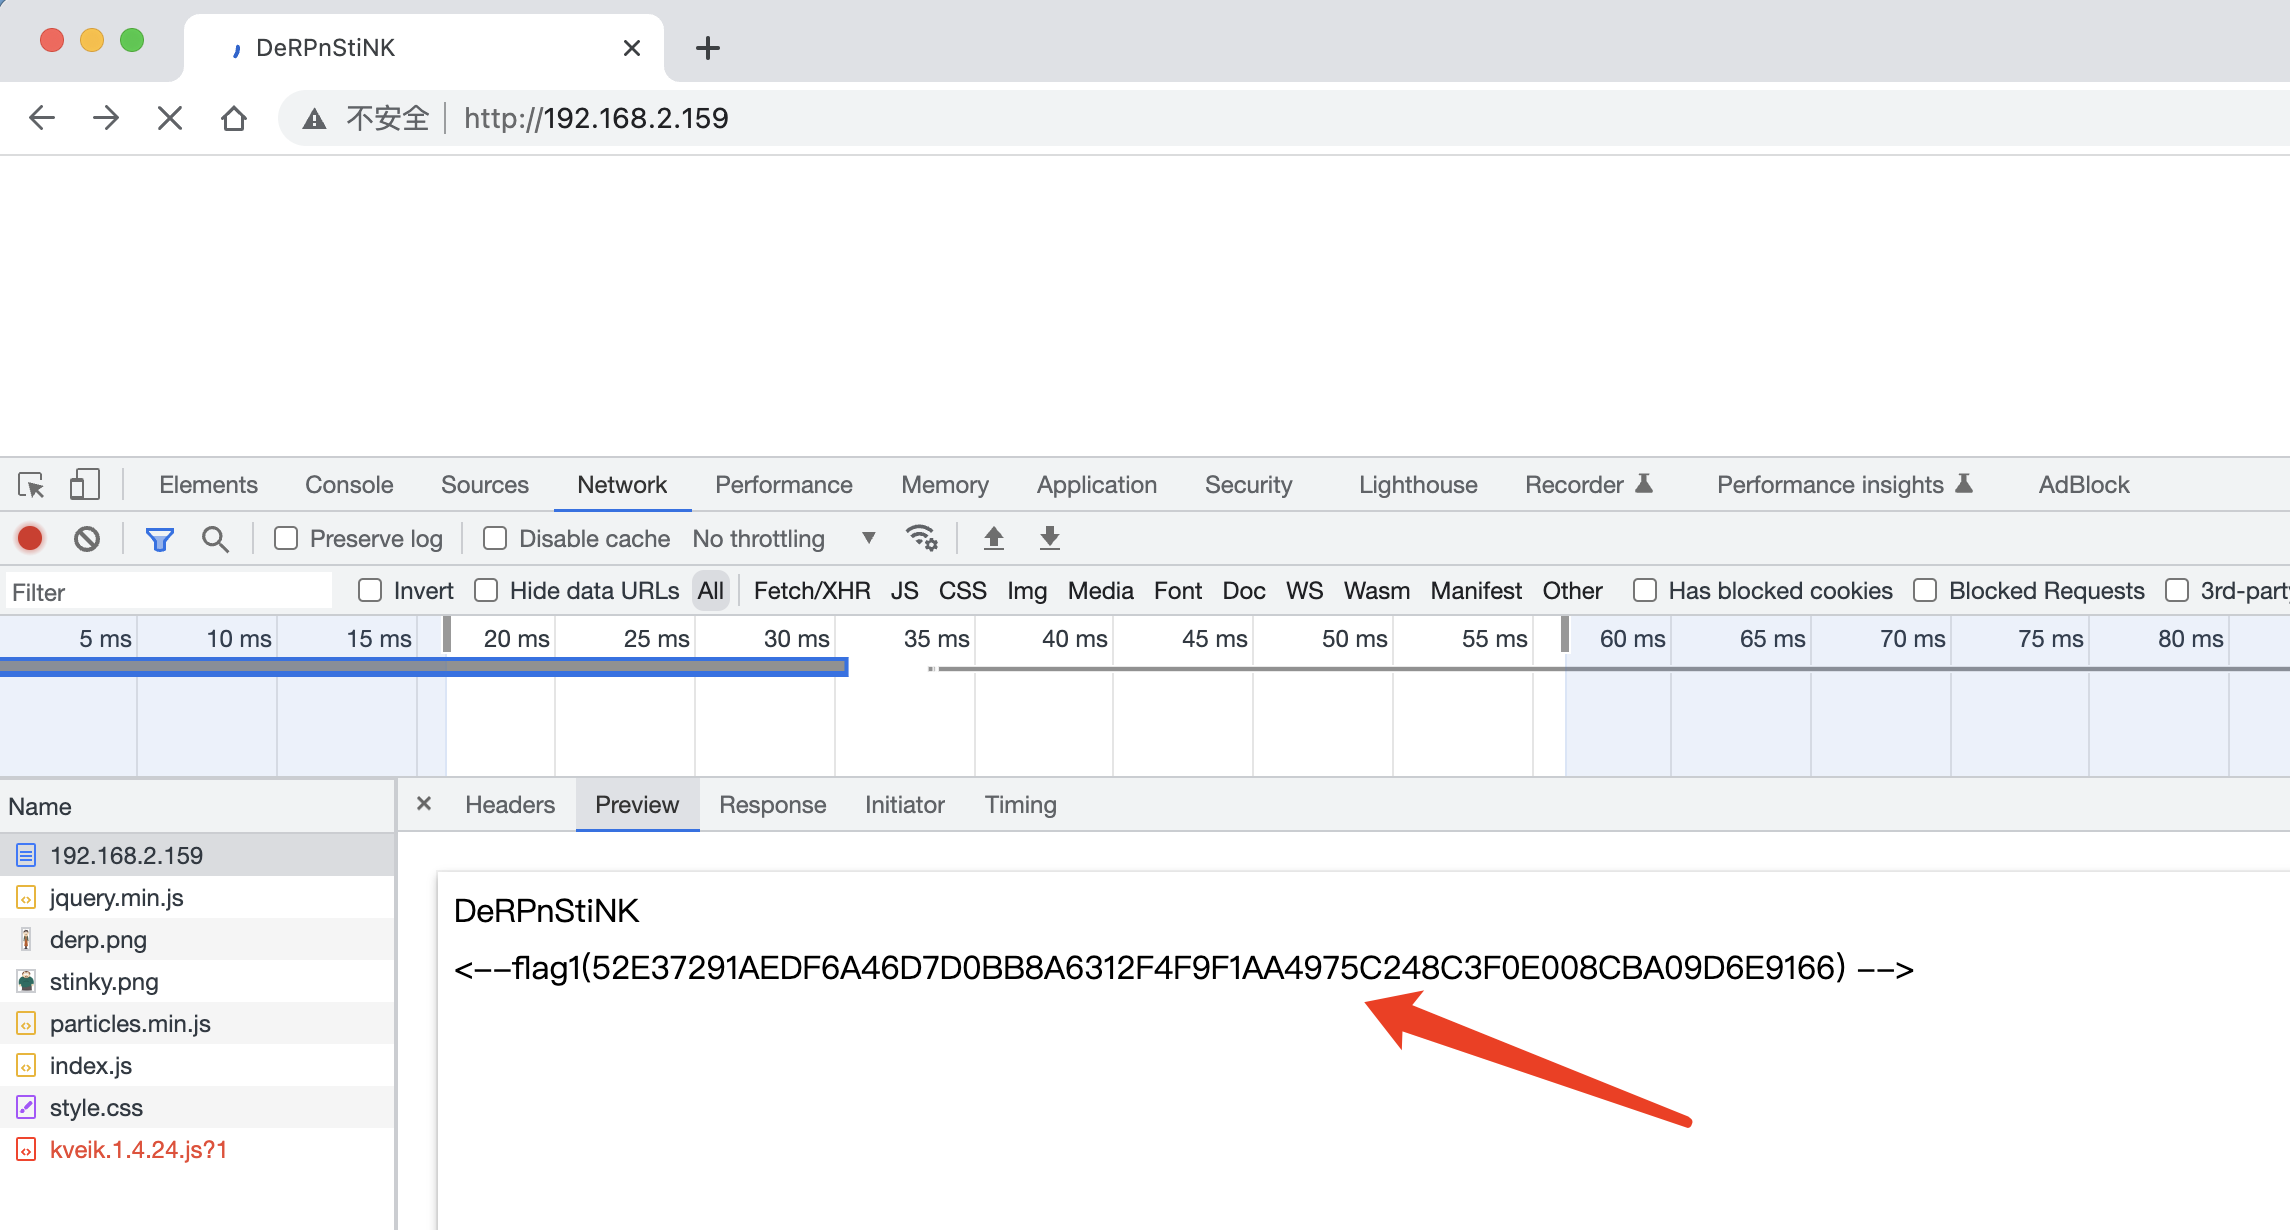The height and width of the screenshot is (1230, 2290).
Task: Switch to the Console panel tab
Action: point(349,485)
